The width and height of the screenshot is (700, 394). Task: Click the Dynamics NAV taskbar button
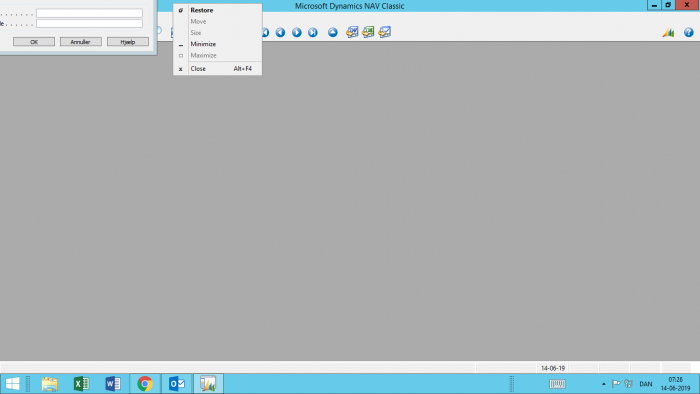click(208, 384)
